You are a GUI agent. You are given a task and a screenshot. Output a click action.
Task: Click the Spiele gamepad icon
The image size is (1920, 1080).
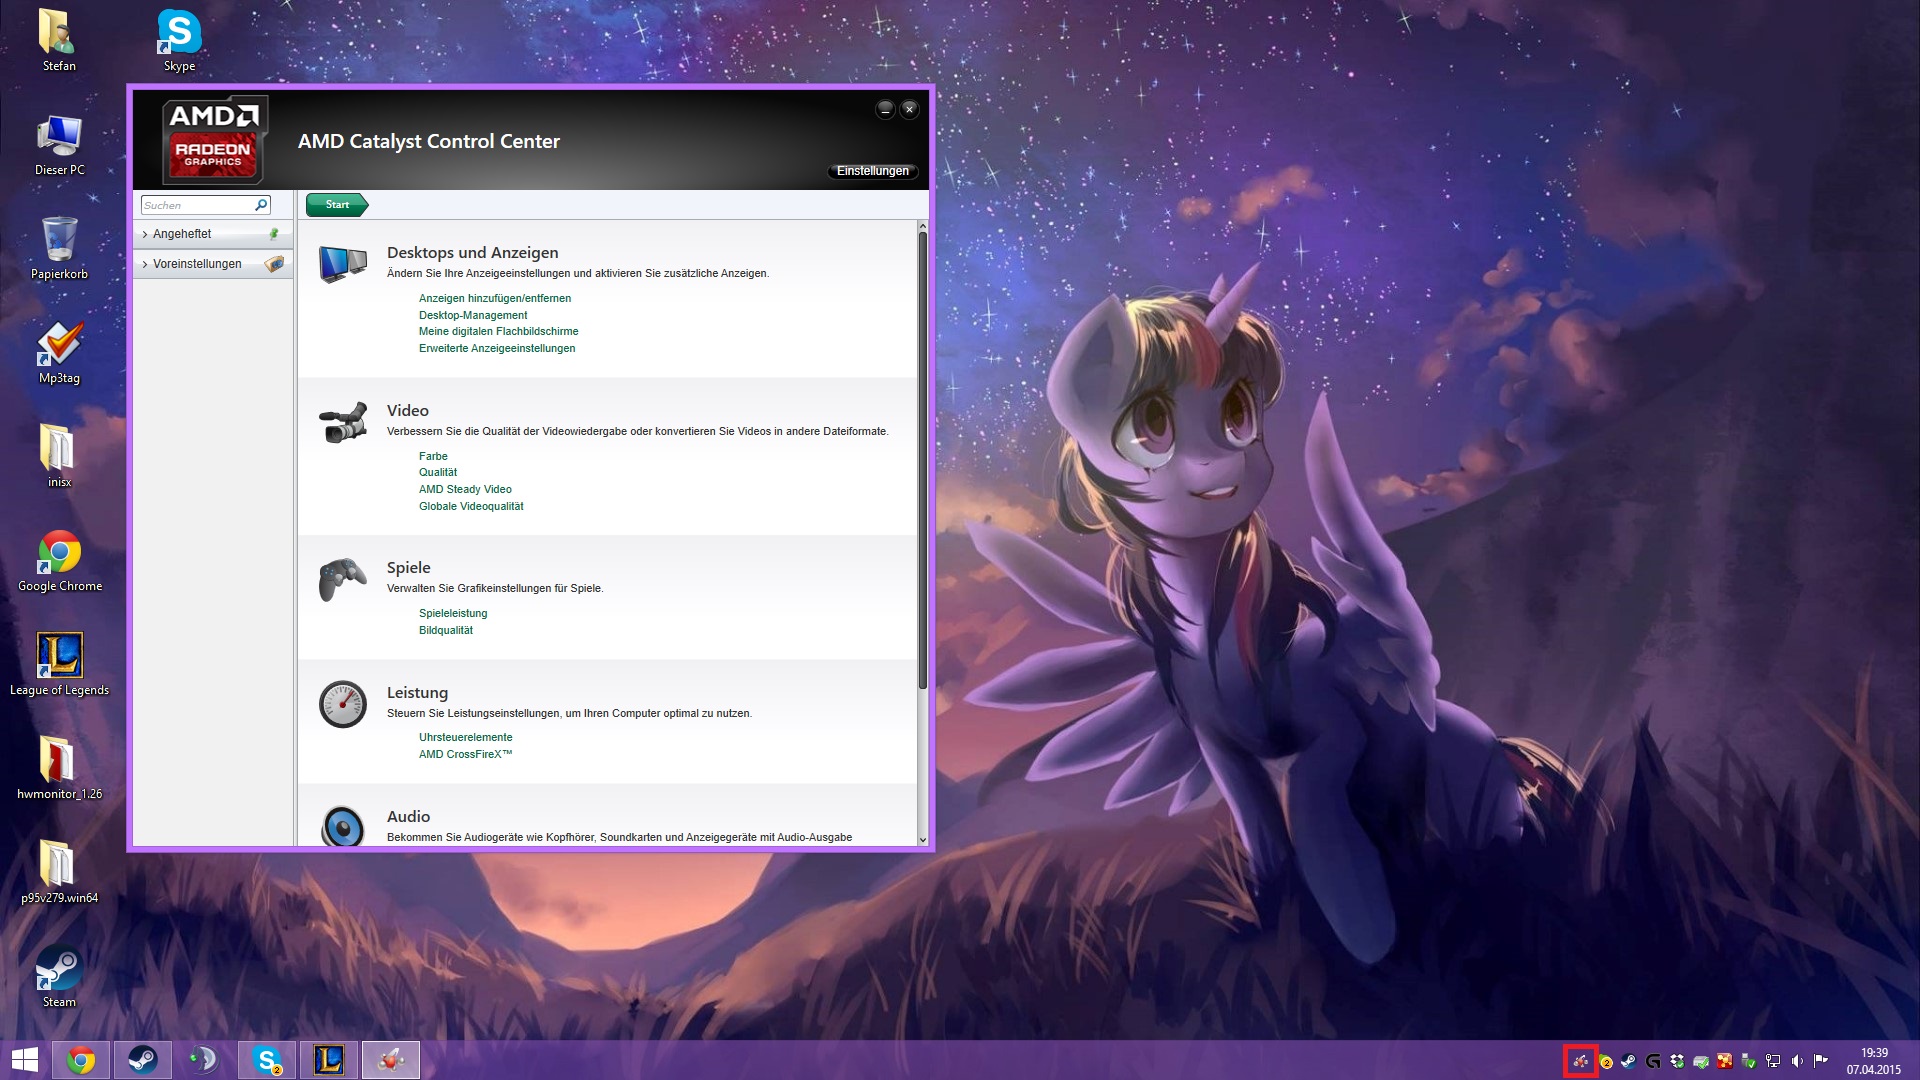click(342, 580)
